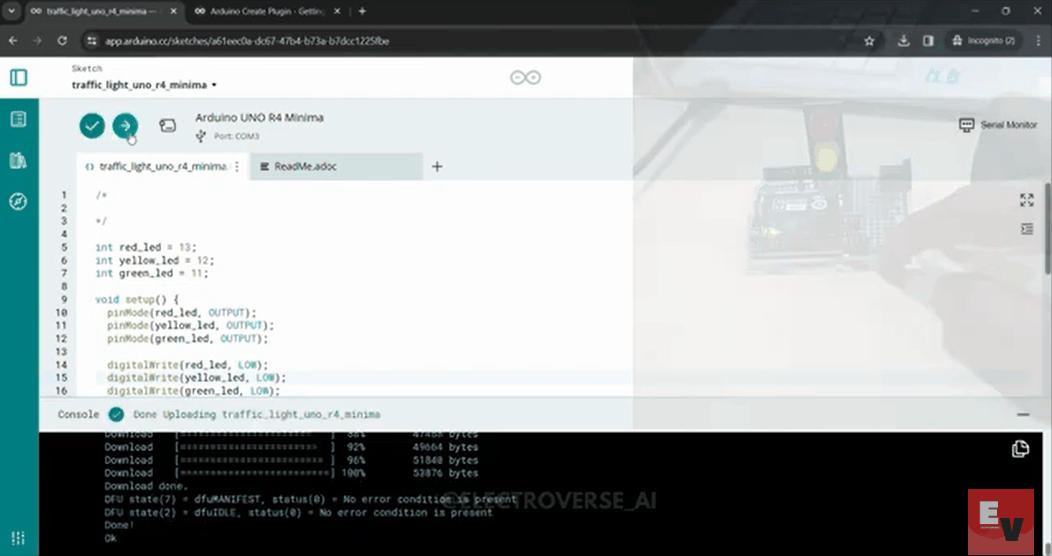Open sketch name dropdown arrow

tap(214, 85)
